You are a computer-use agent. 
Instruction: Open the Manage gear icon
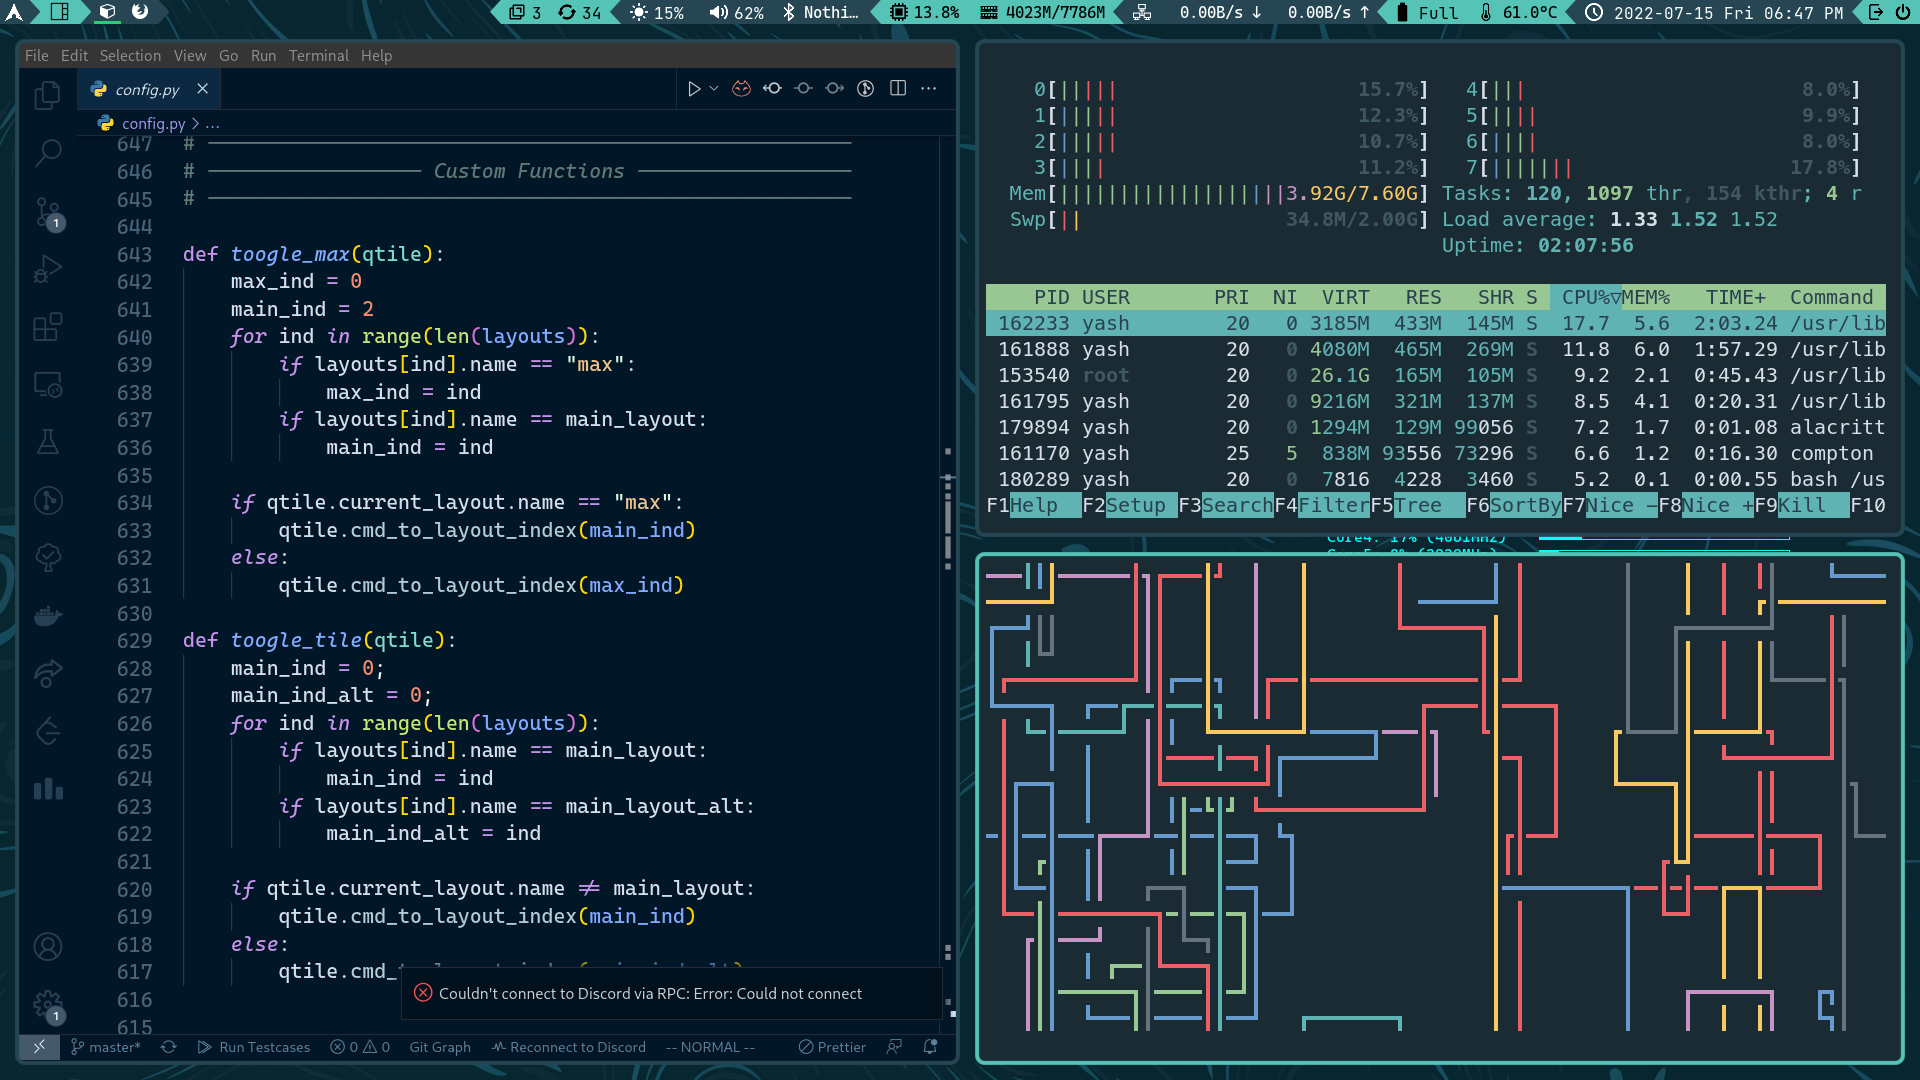[47, 1004]
